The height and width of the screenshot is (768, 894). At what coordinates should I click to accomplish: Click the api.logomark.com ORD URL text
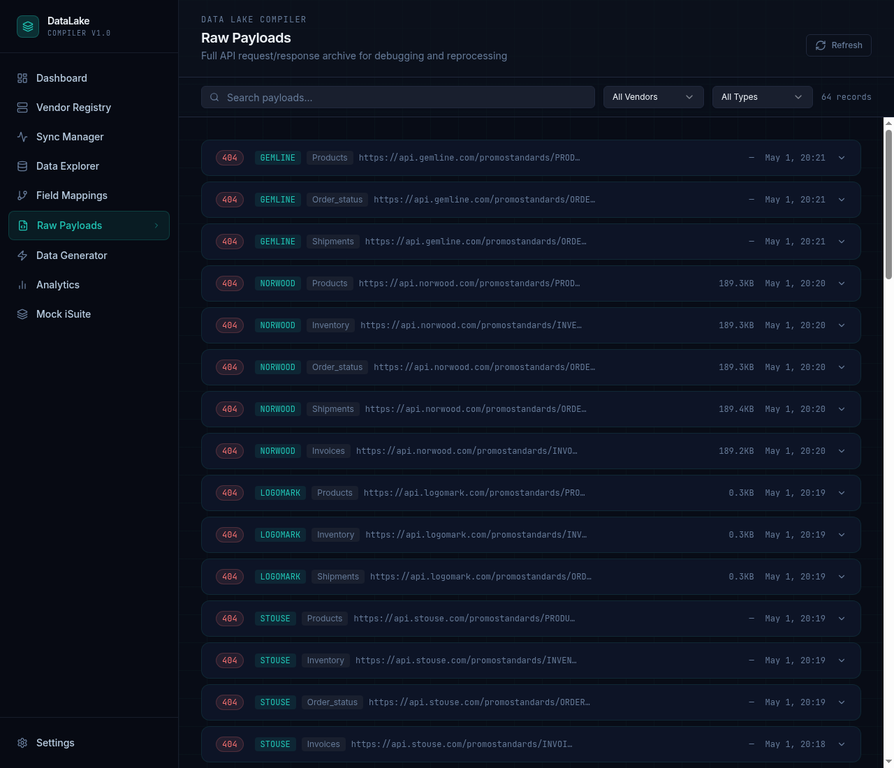click(x=481, y=577)
